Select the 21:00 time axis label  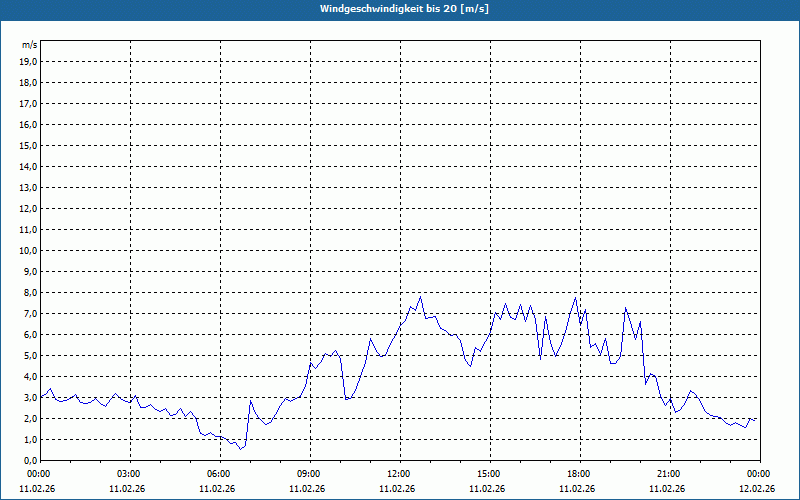tap(669, 473)
